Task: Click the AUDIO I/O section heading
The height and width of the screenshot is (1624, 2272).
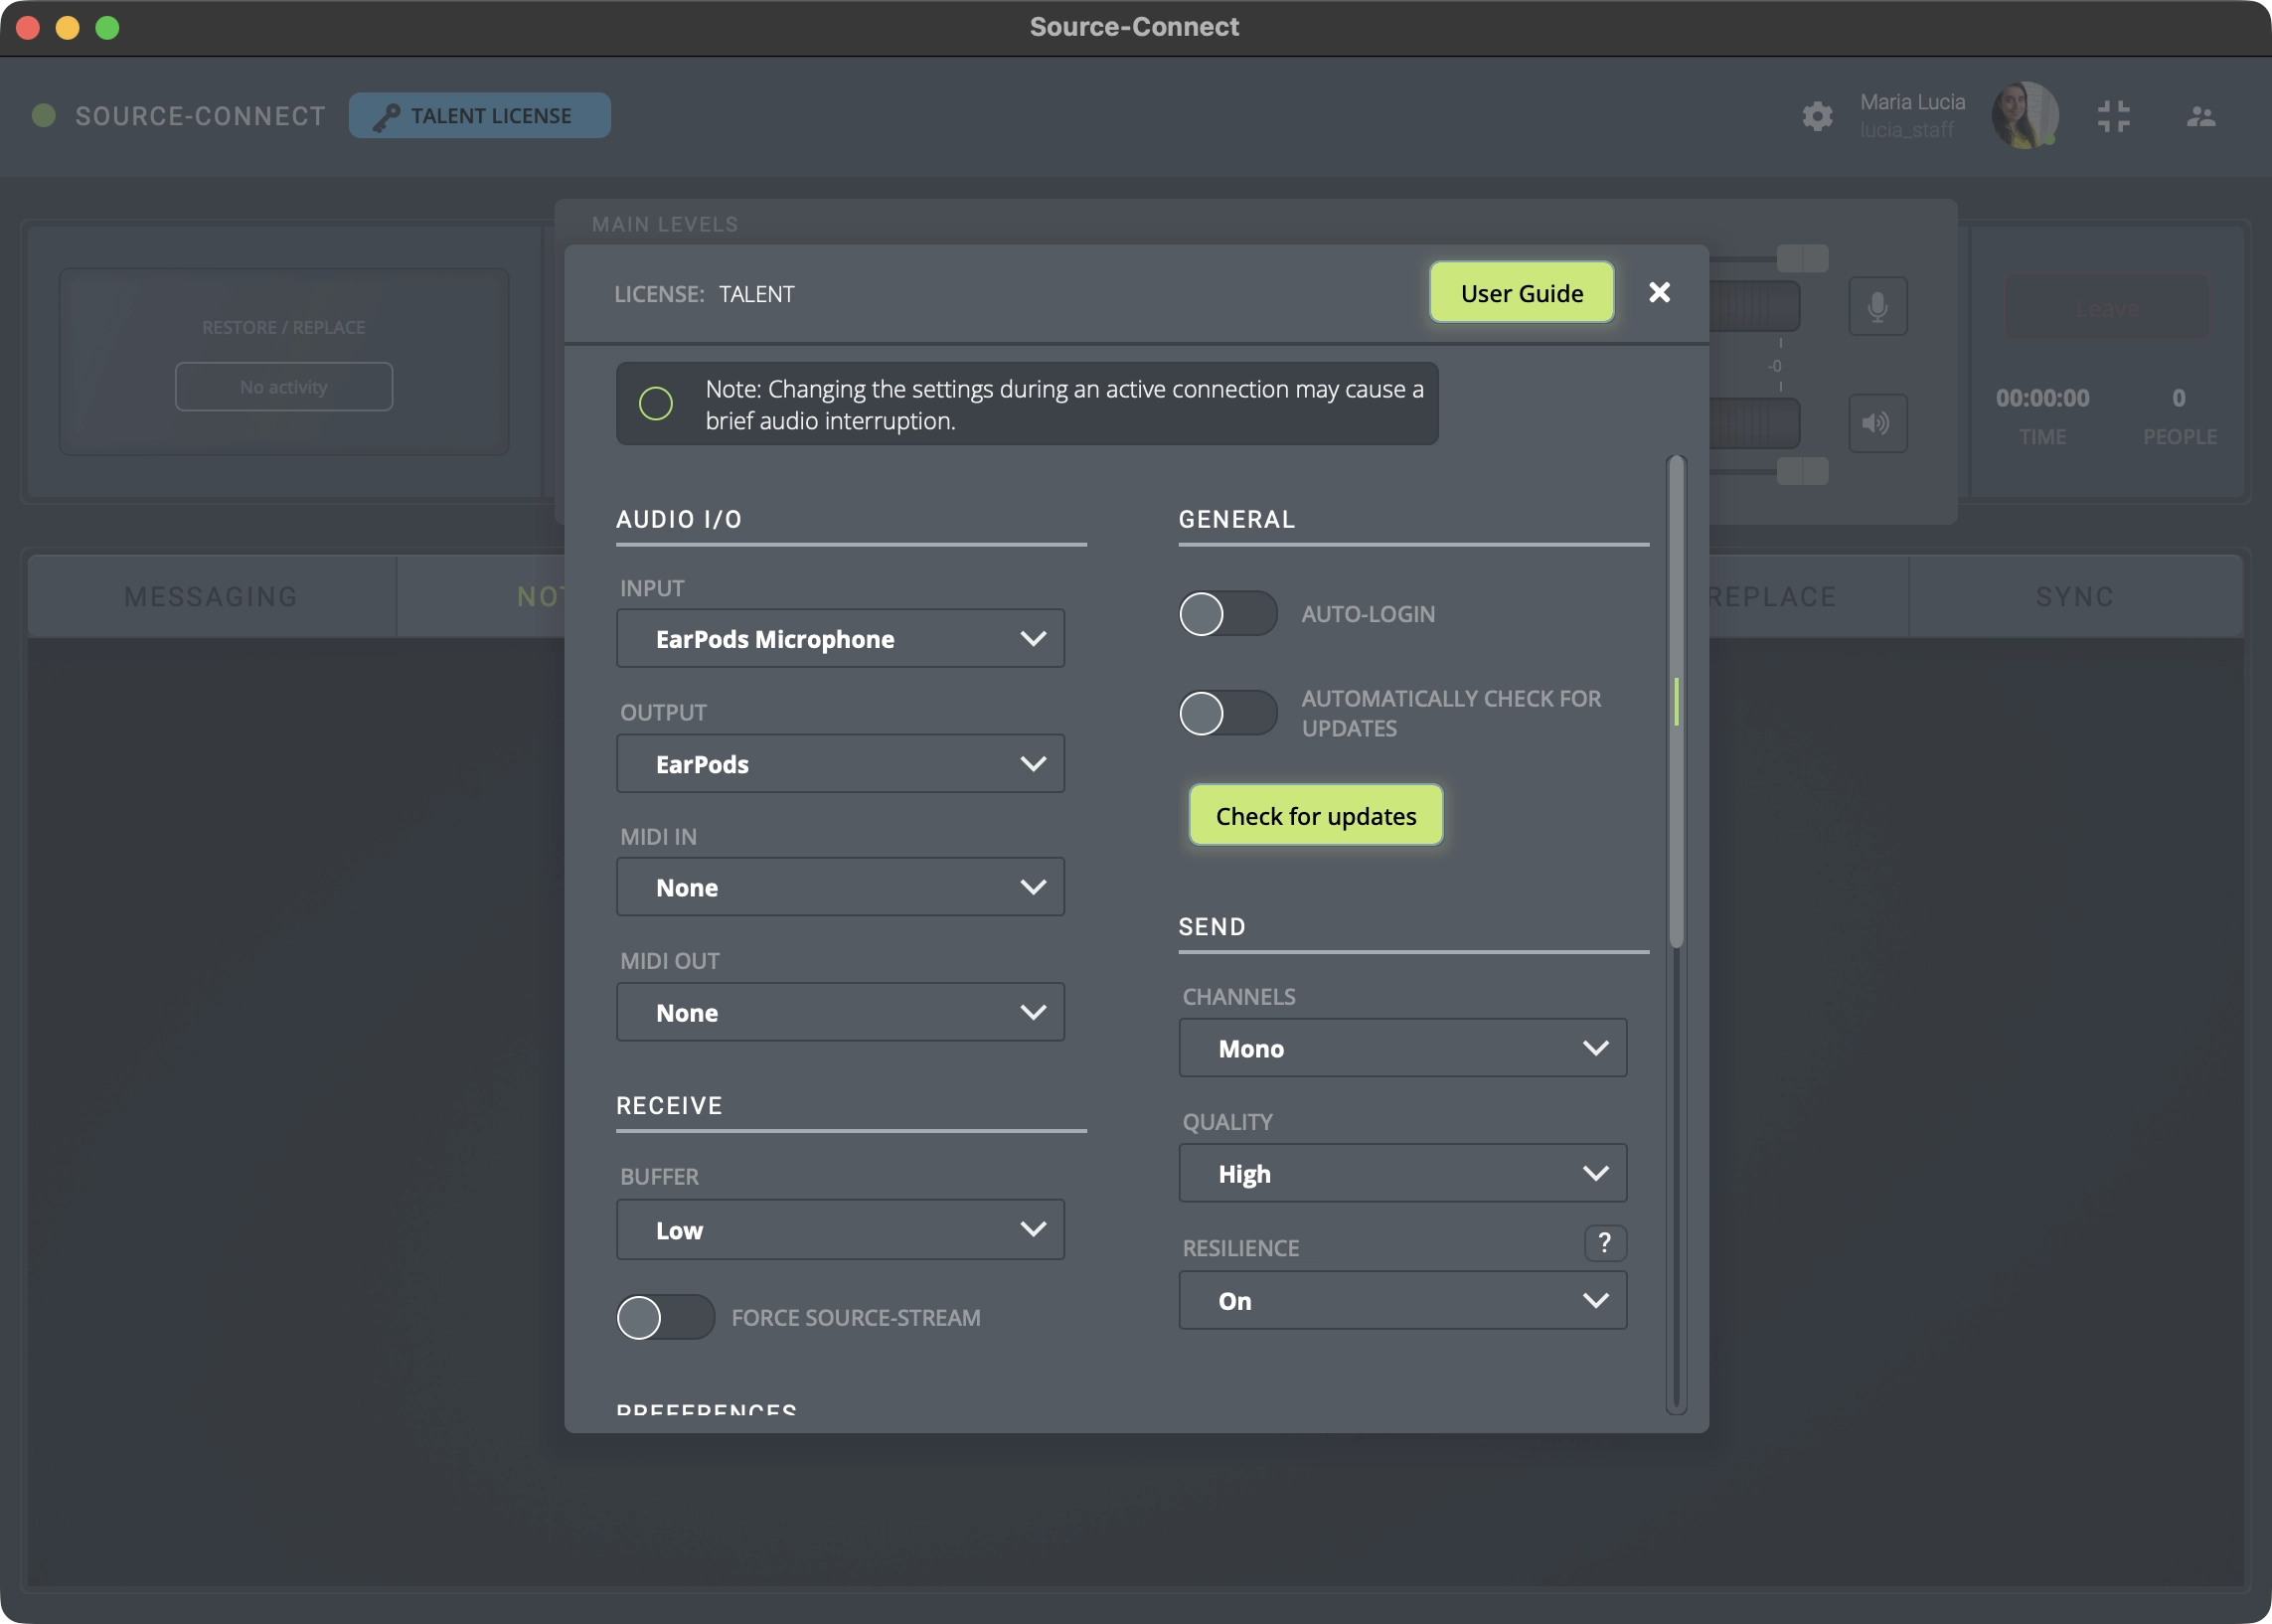Action: pos(679,519)
